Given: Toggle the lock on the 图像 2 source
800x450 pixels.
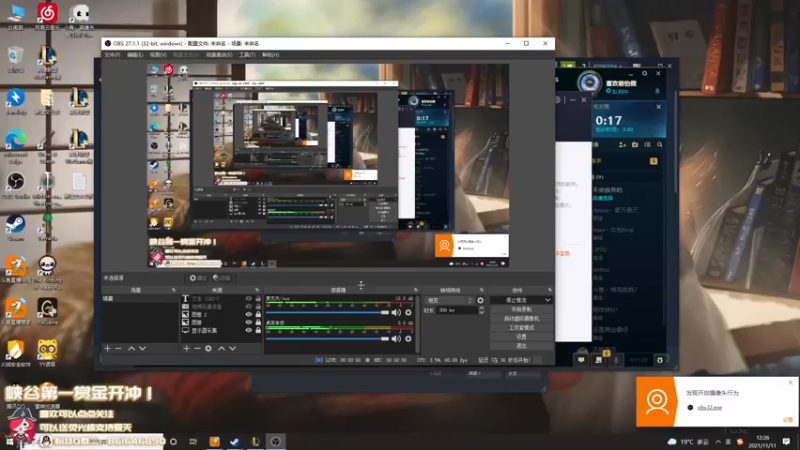Looking at the screenshot, I should 258,315.
